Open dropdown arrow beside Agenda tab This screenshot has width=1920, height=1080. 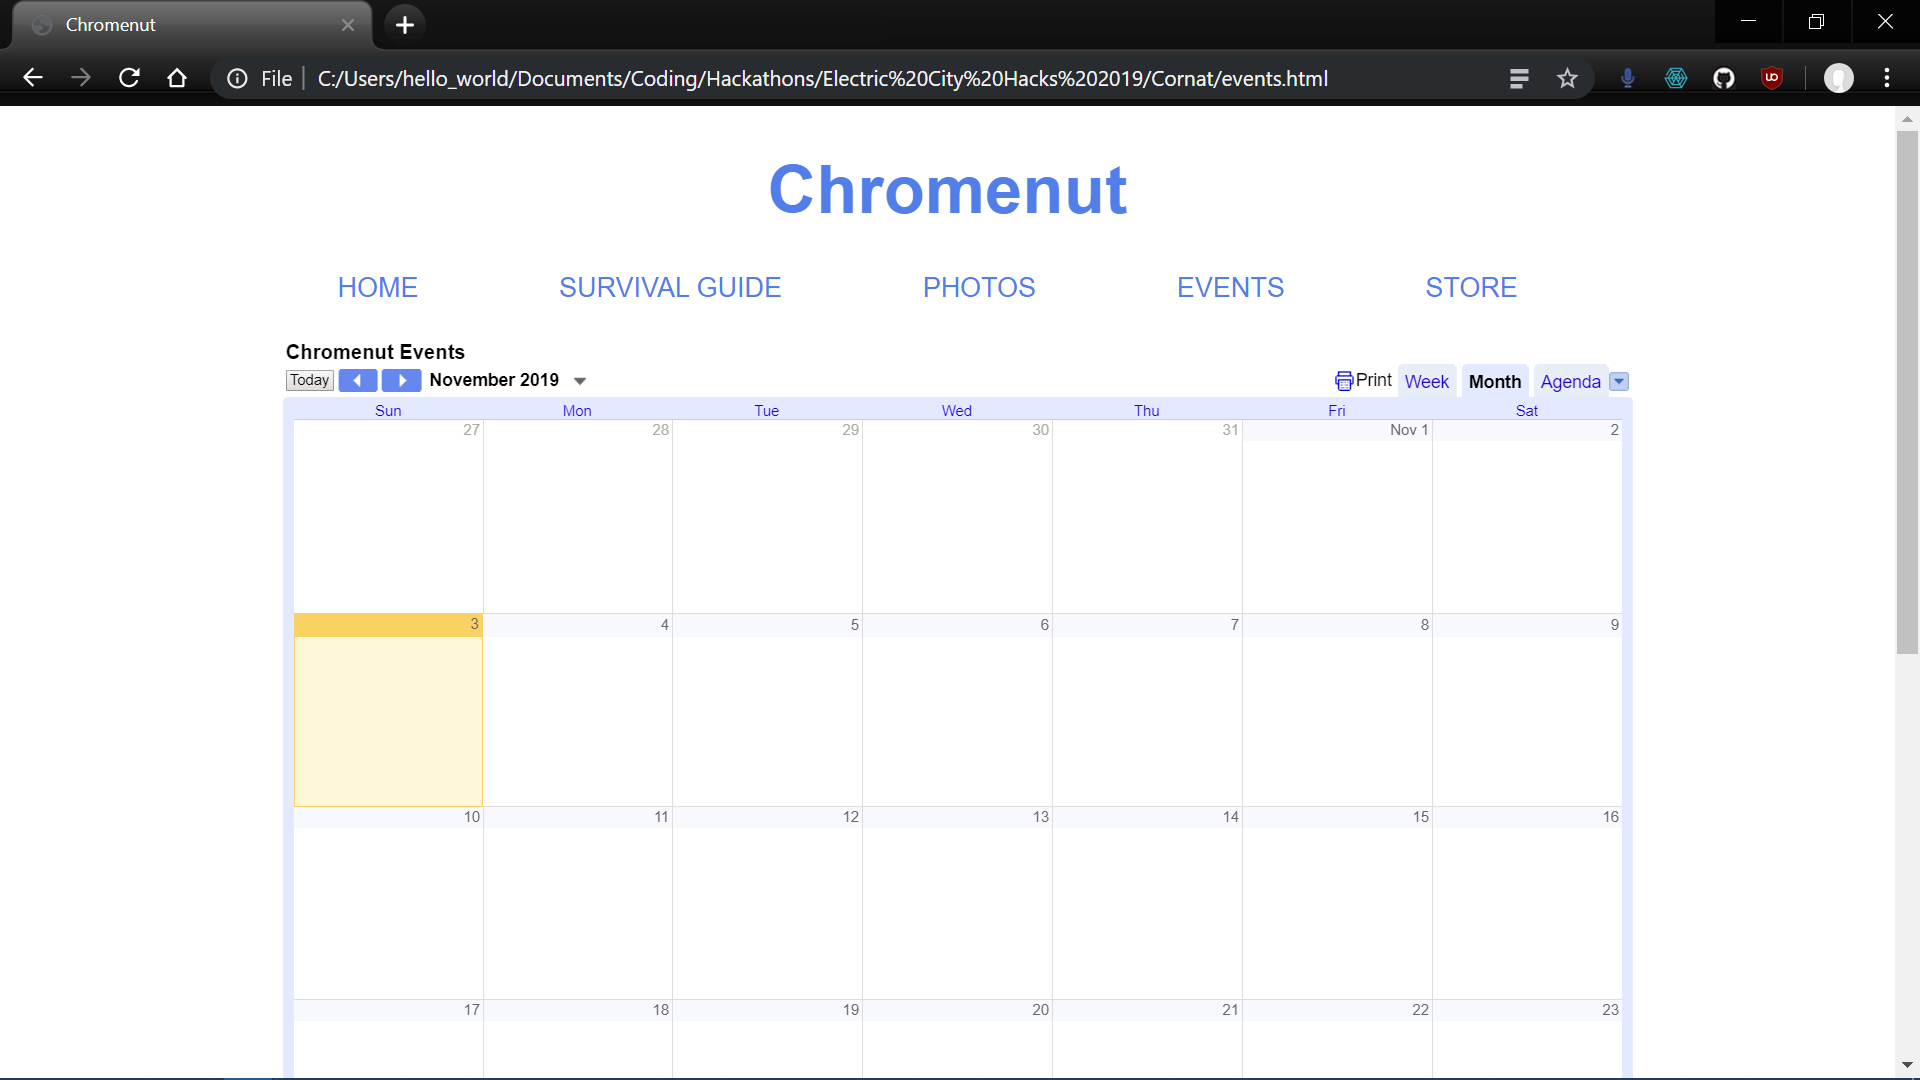1619,381
